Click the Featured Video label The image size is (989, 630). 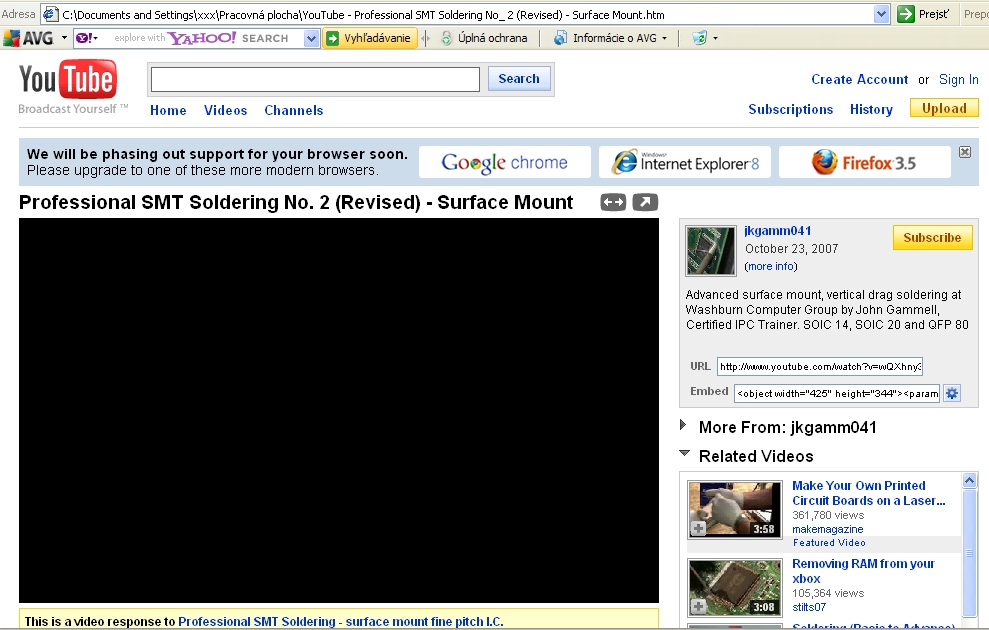tap(829, 542)
